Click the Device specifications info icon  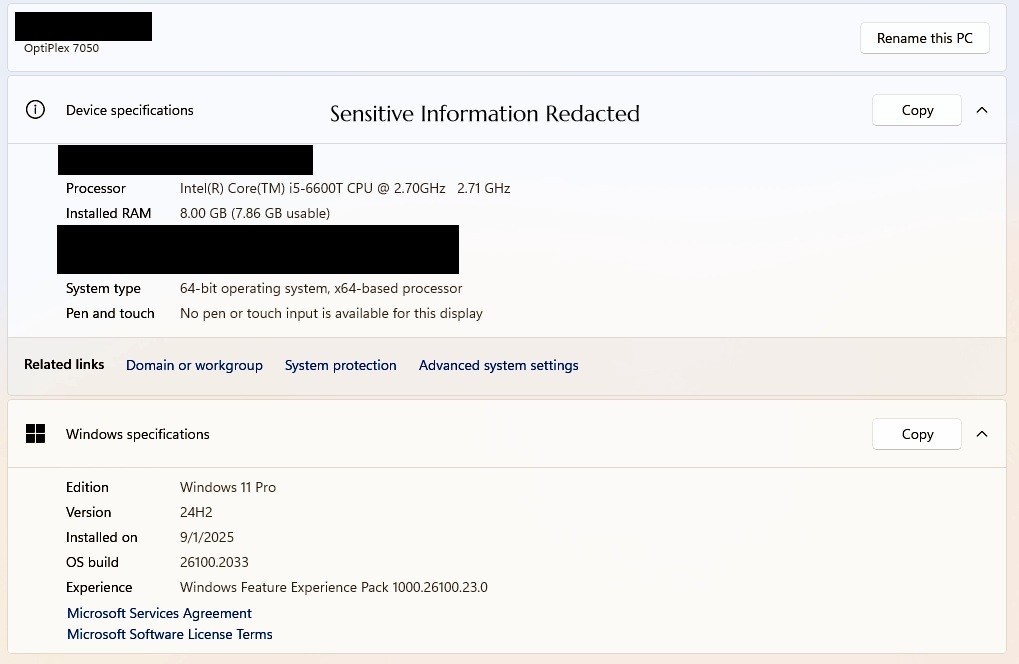tap(35, 110)
